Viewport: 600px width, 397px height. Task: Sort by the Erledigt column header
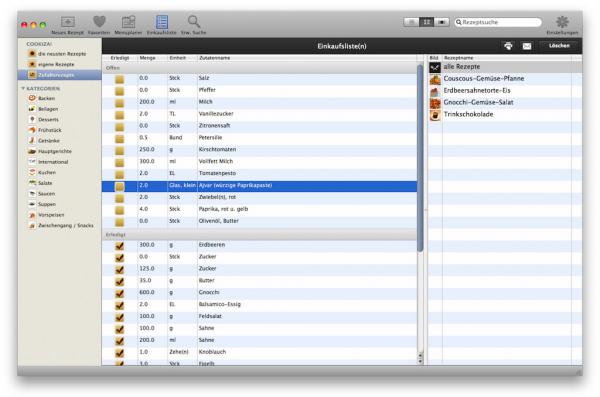(119, 58)
